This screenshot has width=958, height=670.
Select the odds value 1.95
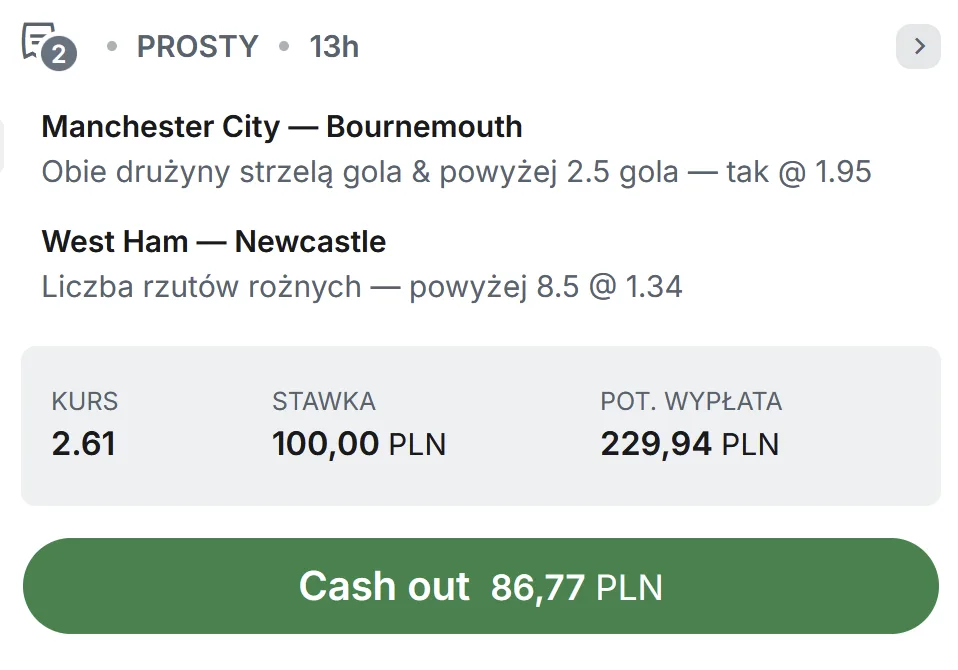(x=847, y=171)
